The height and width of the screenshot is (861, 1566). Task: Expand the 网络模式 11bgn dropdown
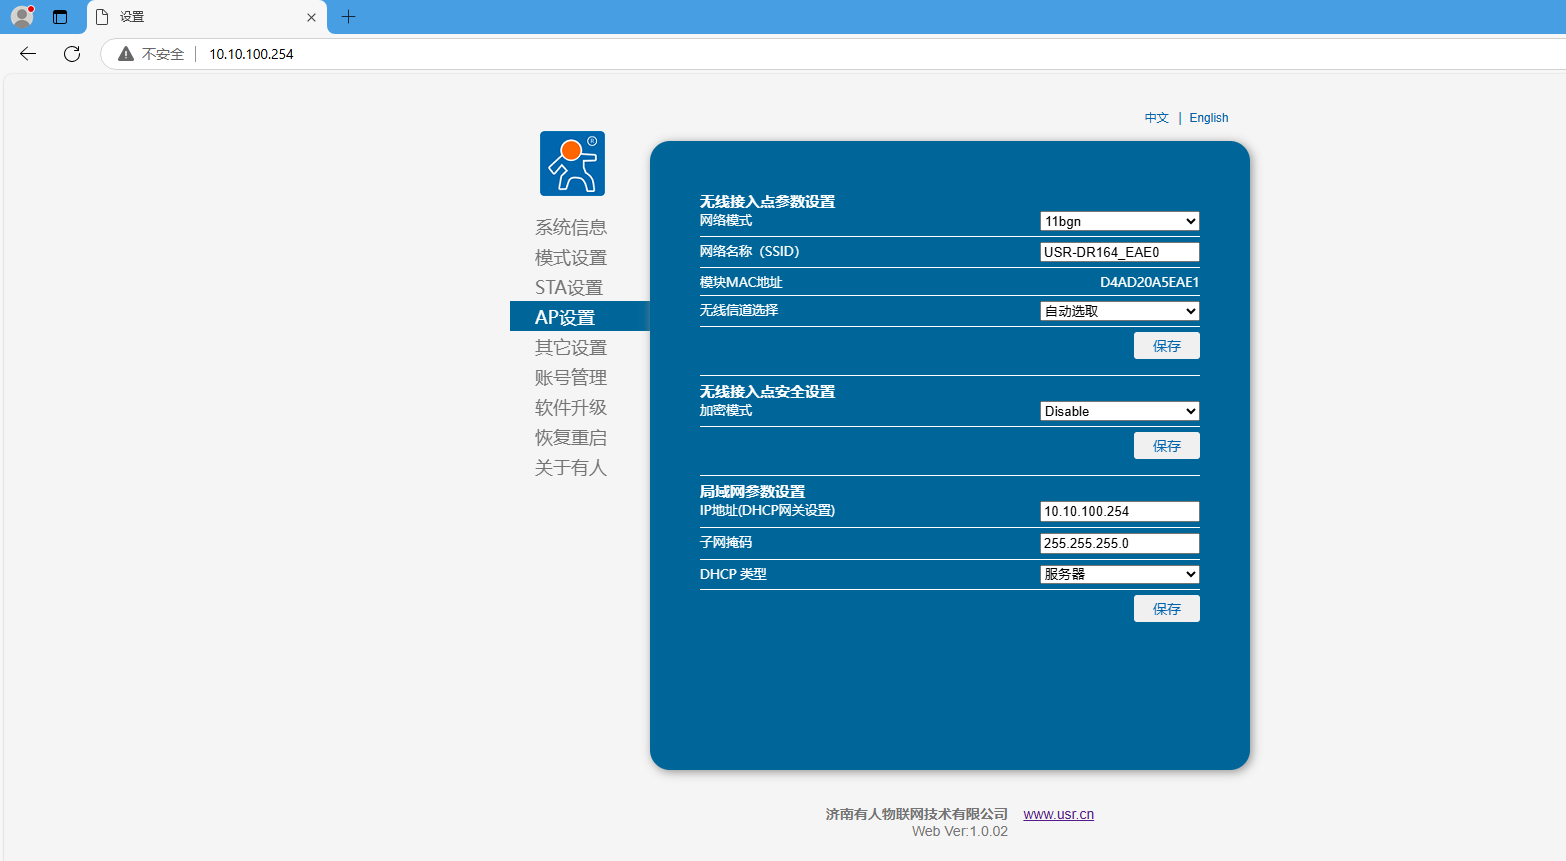click(1119, 221)
